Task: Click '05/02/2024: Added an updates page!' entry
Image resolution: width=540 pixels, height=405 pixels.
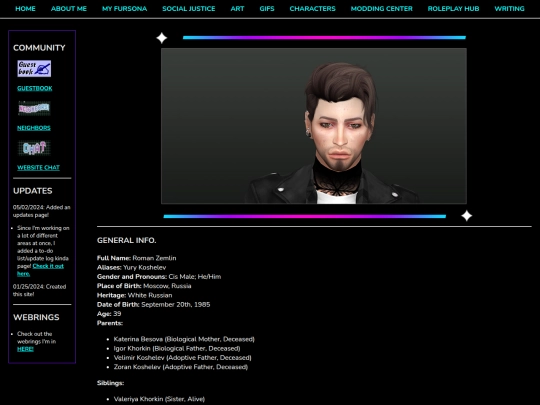Action: 41,211
